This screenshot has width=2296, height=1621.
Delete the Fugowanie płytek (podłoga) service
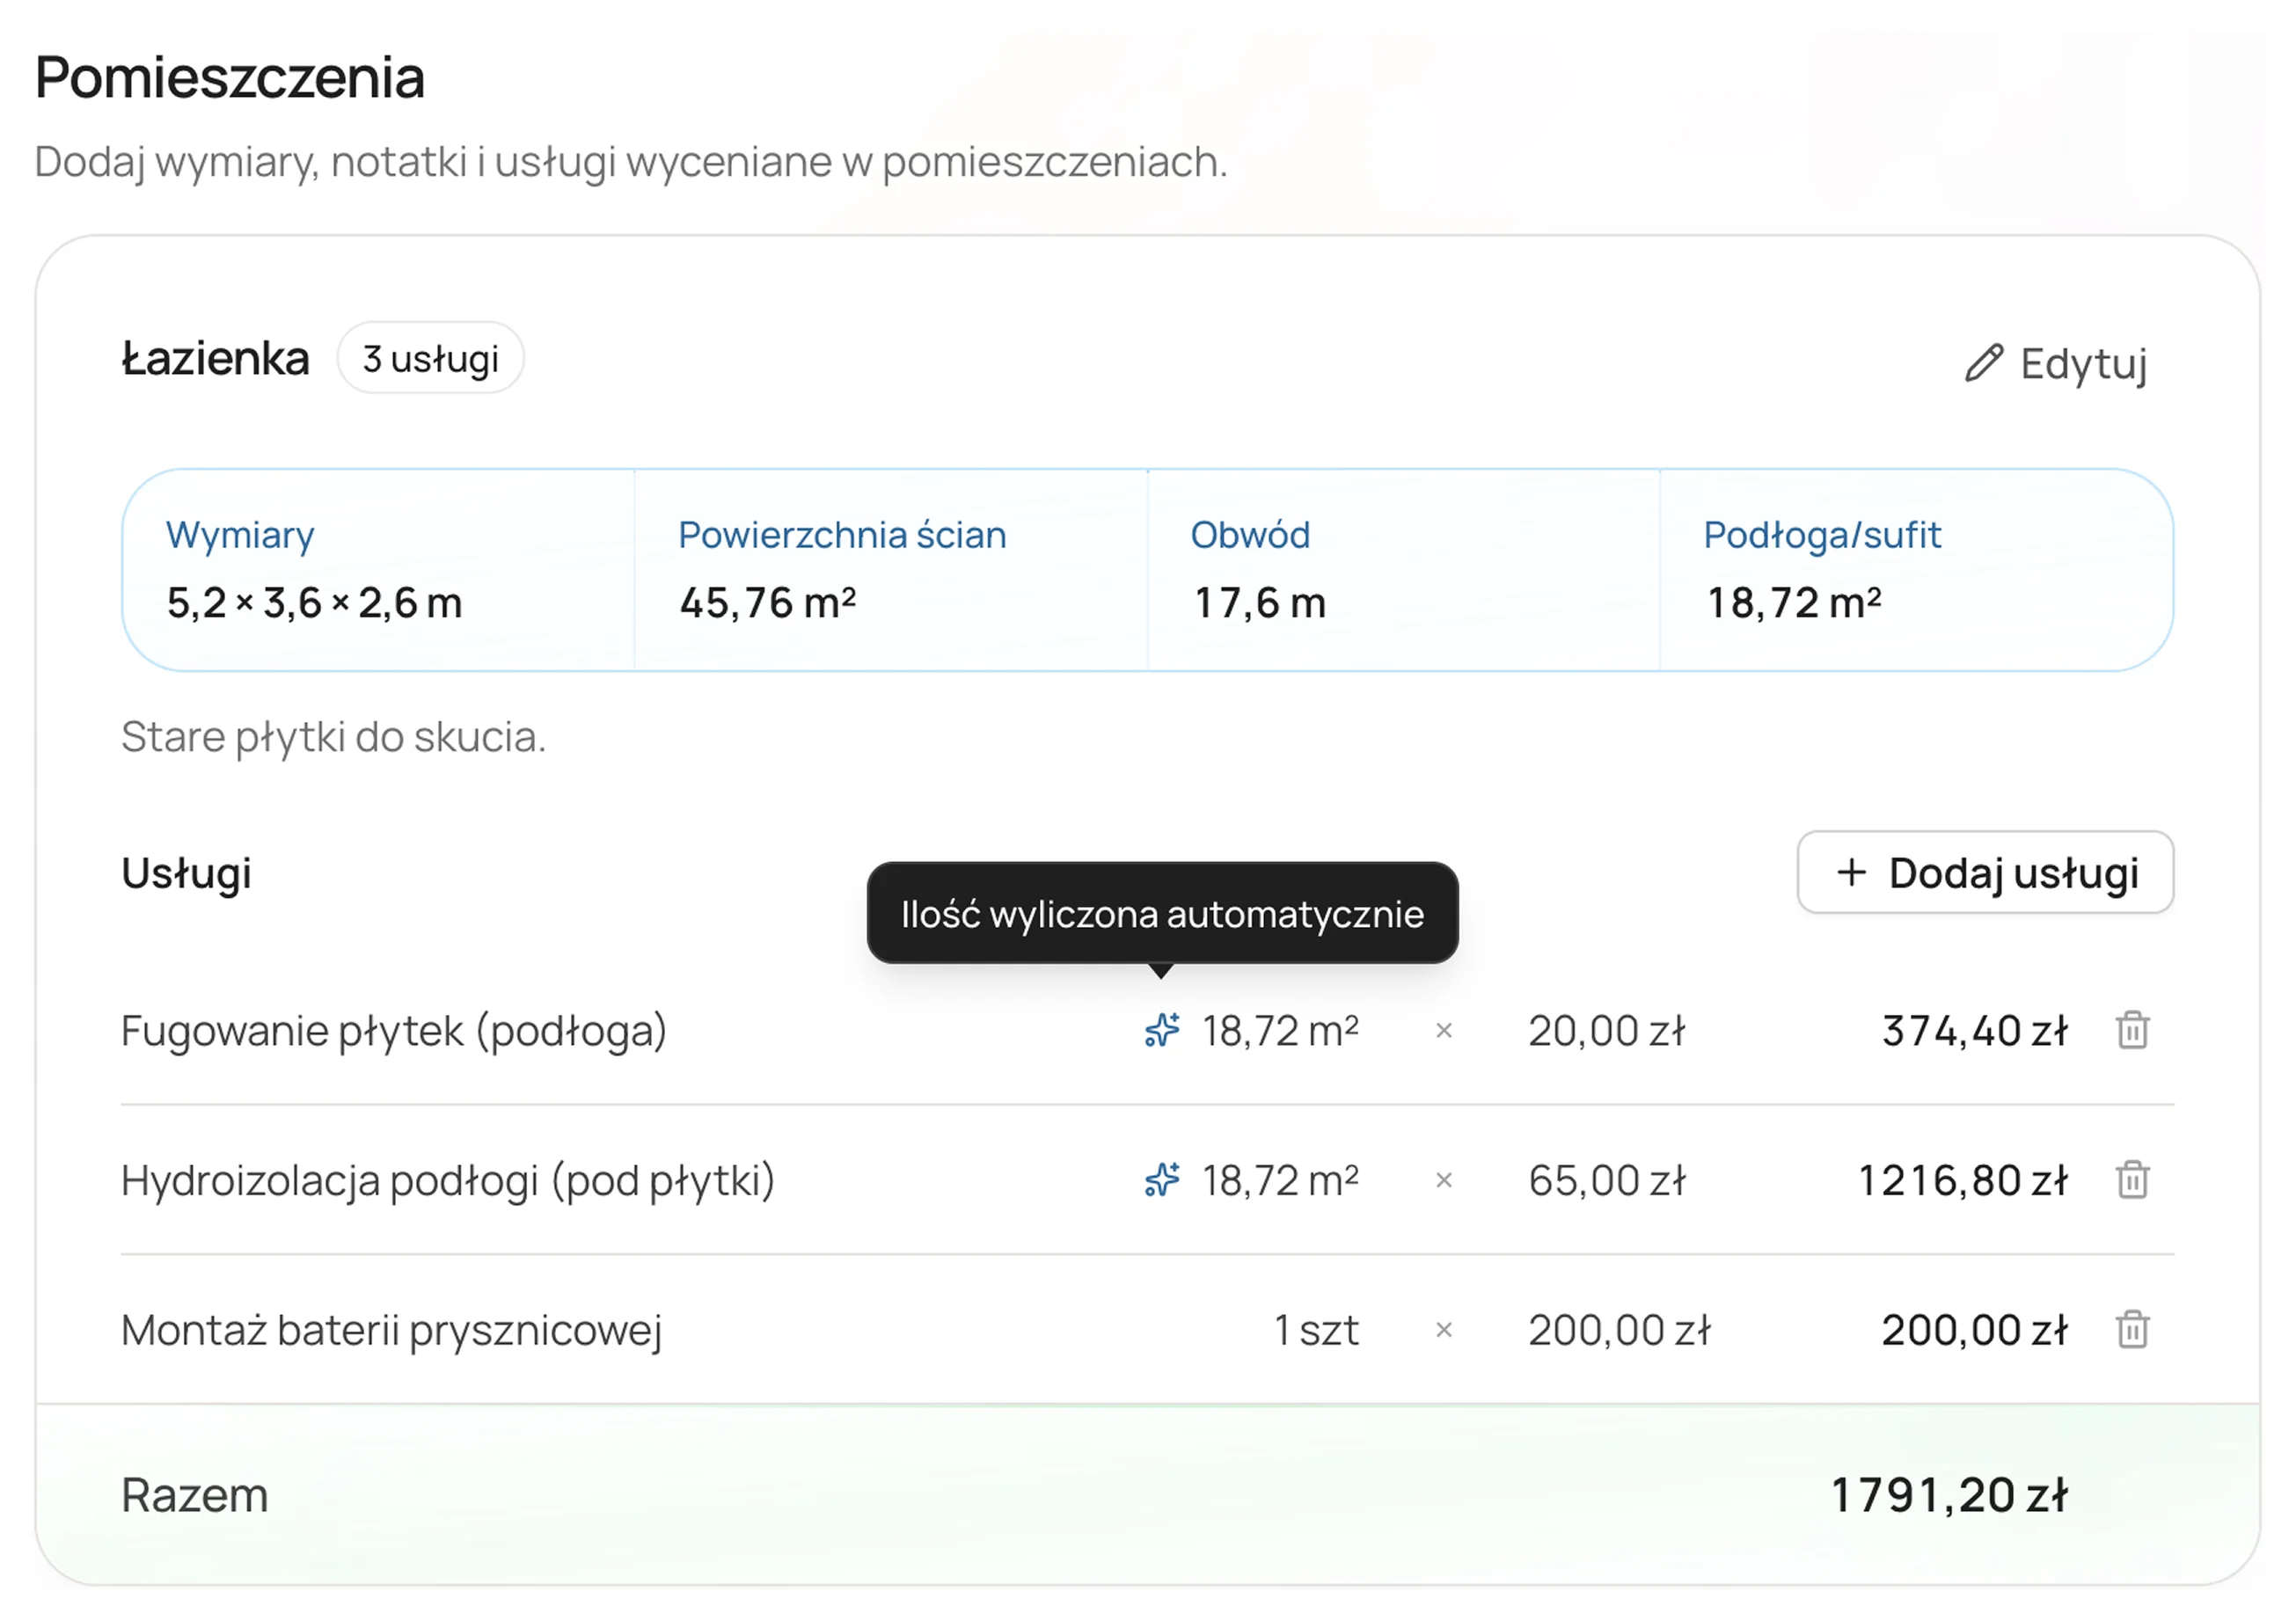[x=2132, y=1030]
